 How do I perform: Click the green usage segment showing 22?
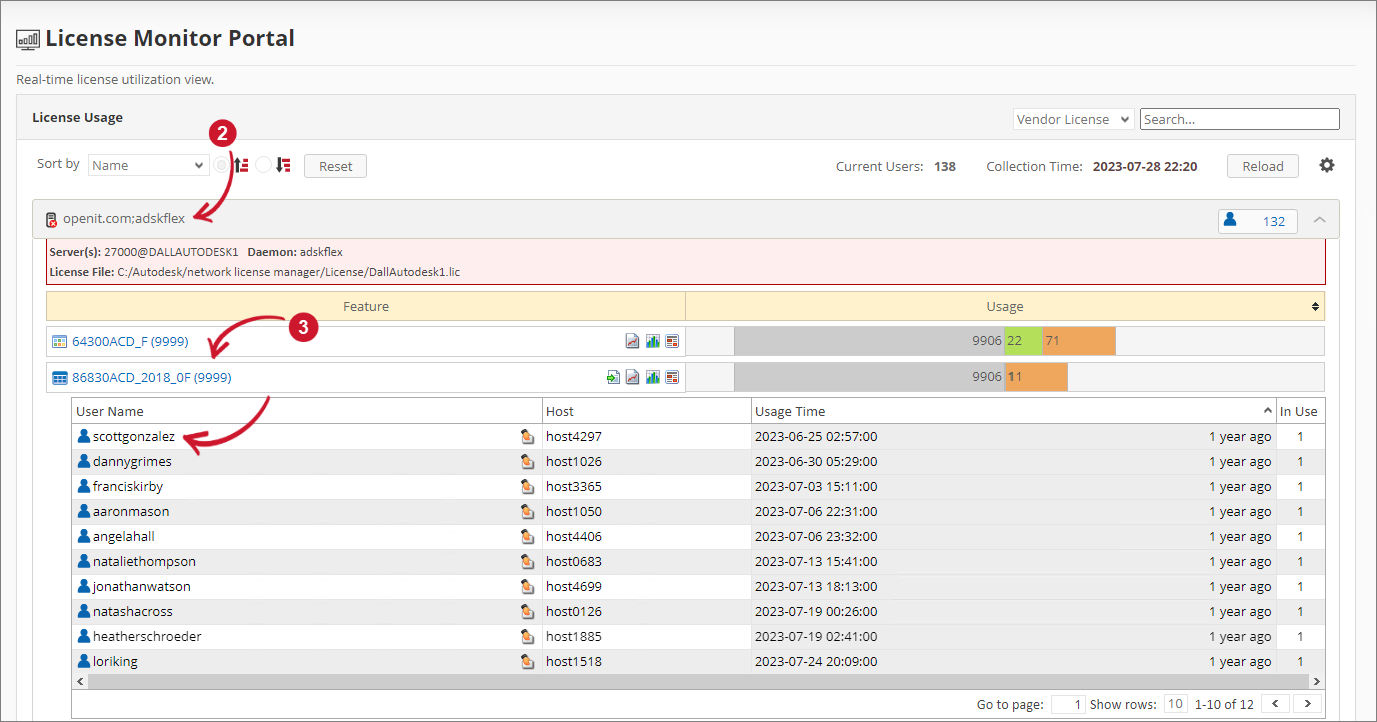(x=1023, y=341)
